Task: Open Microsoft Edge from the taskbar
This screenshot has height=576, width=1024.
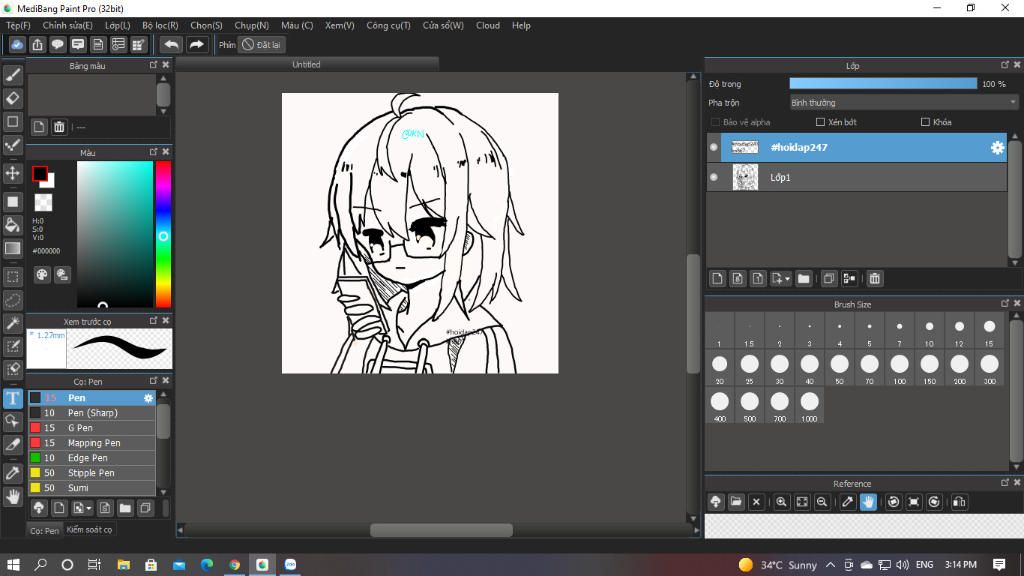Action: pos(207,565)
